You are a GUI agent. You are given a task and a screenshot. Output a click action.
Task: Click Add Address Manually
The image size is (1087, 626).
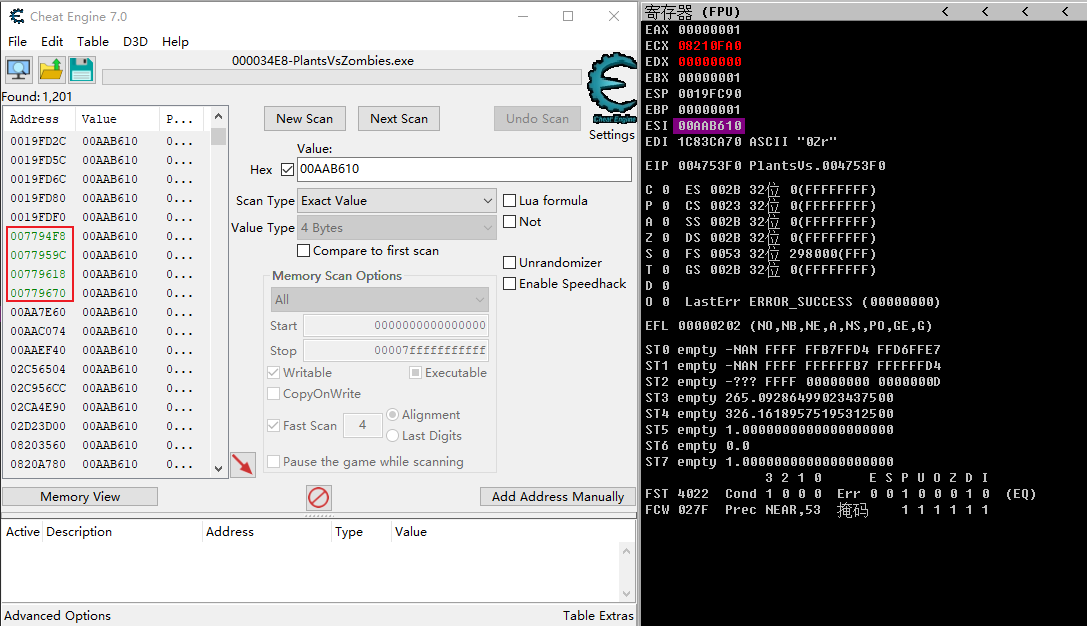point(557,496)
